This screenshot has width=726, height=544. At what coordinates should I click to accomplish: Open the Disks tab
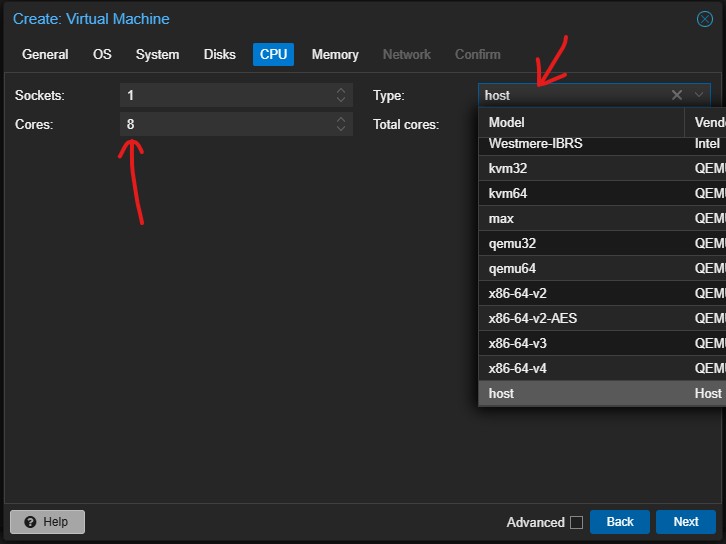(x=220, y=54)
